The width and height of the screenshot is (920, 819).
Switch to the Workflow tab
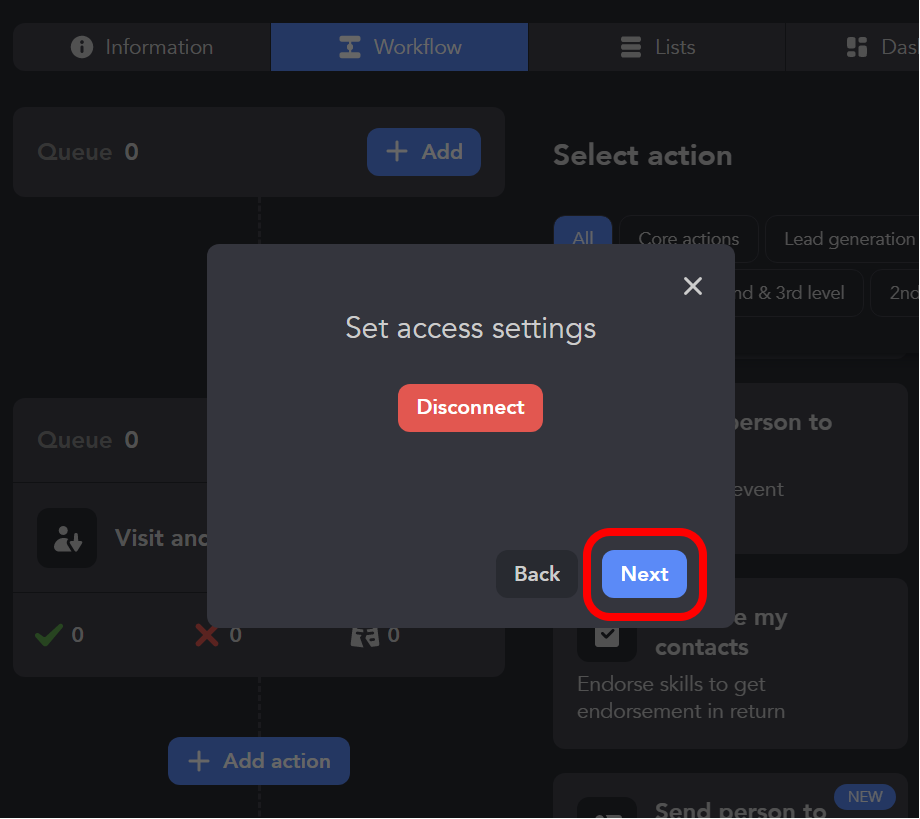399,47
